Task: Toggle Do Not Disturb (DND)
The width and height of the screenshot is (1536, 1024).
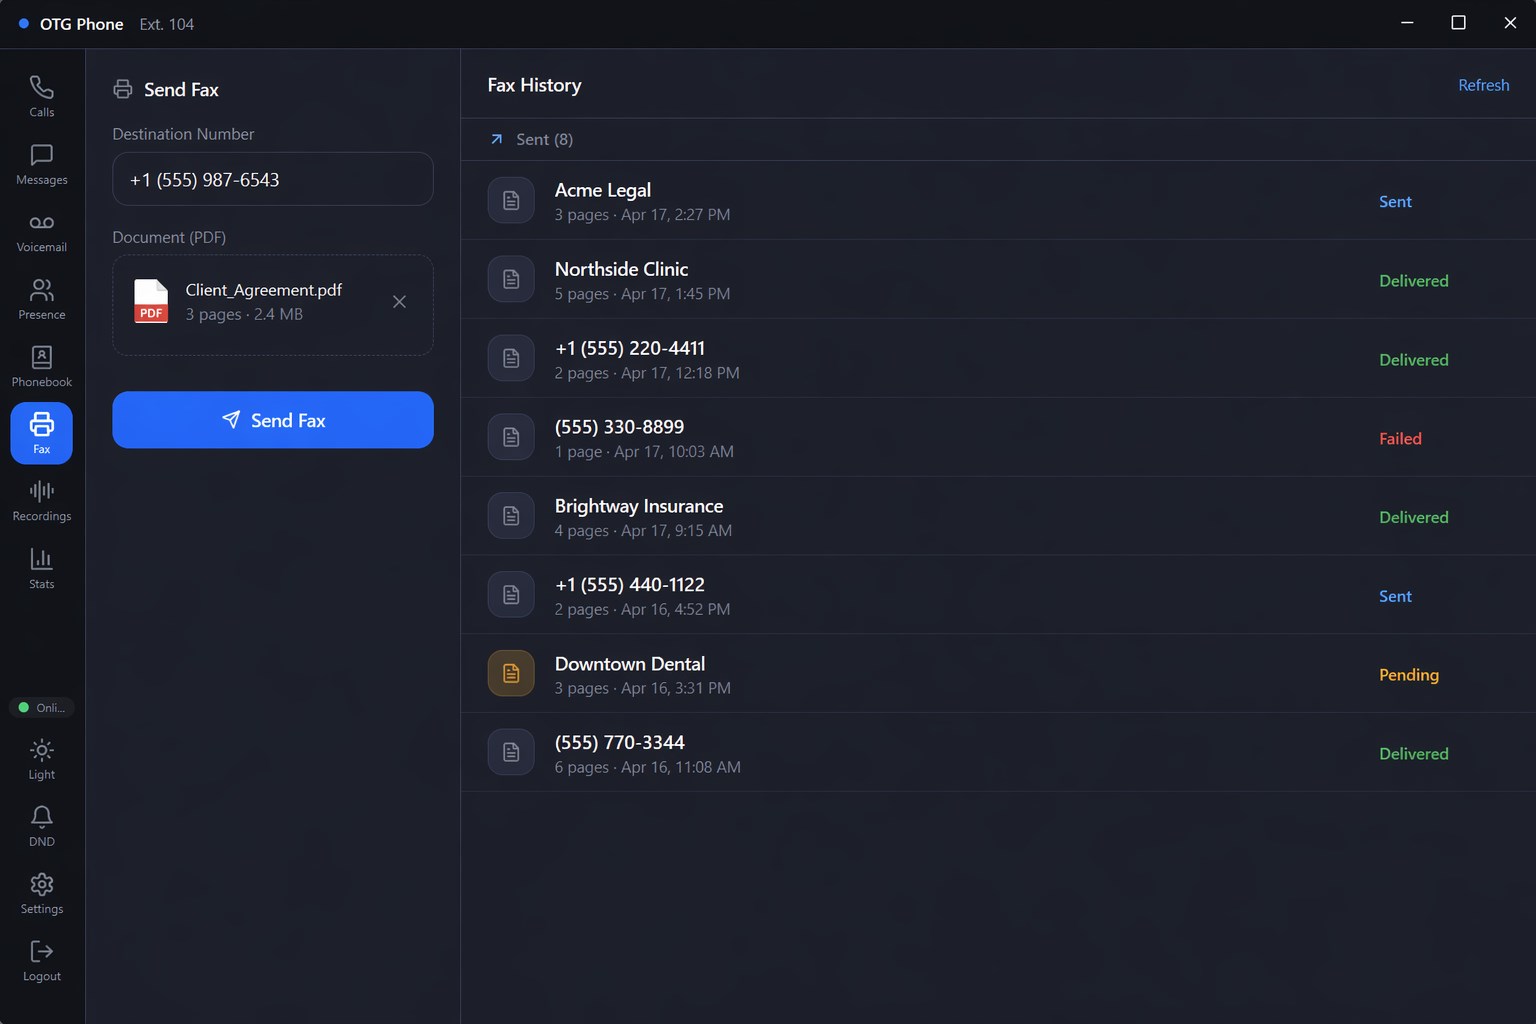Action: click(x=42, y=826)
